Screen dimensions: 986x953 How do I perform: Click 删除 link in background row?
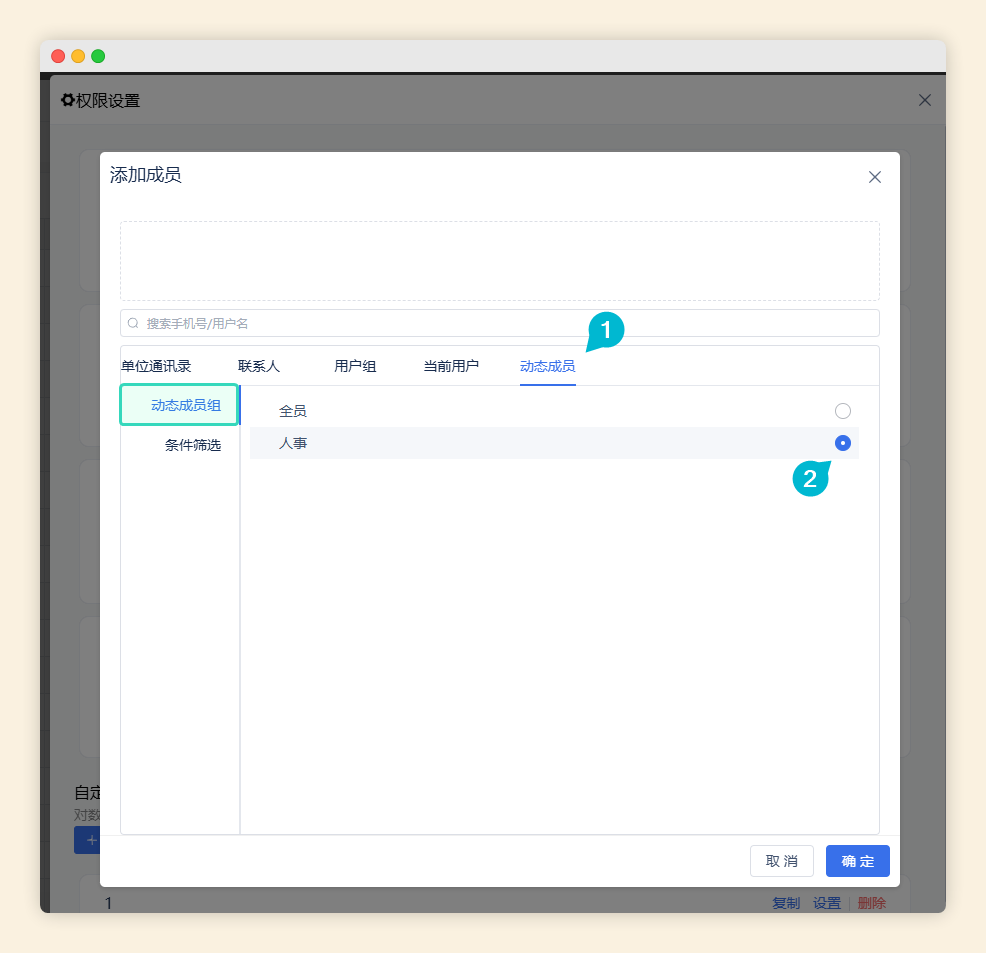coord(872,903)
